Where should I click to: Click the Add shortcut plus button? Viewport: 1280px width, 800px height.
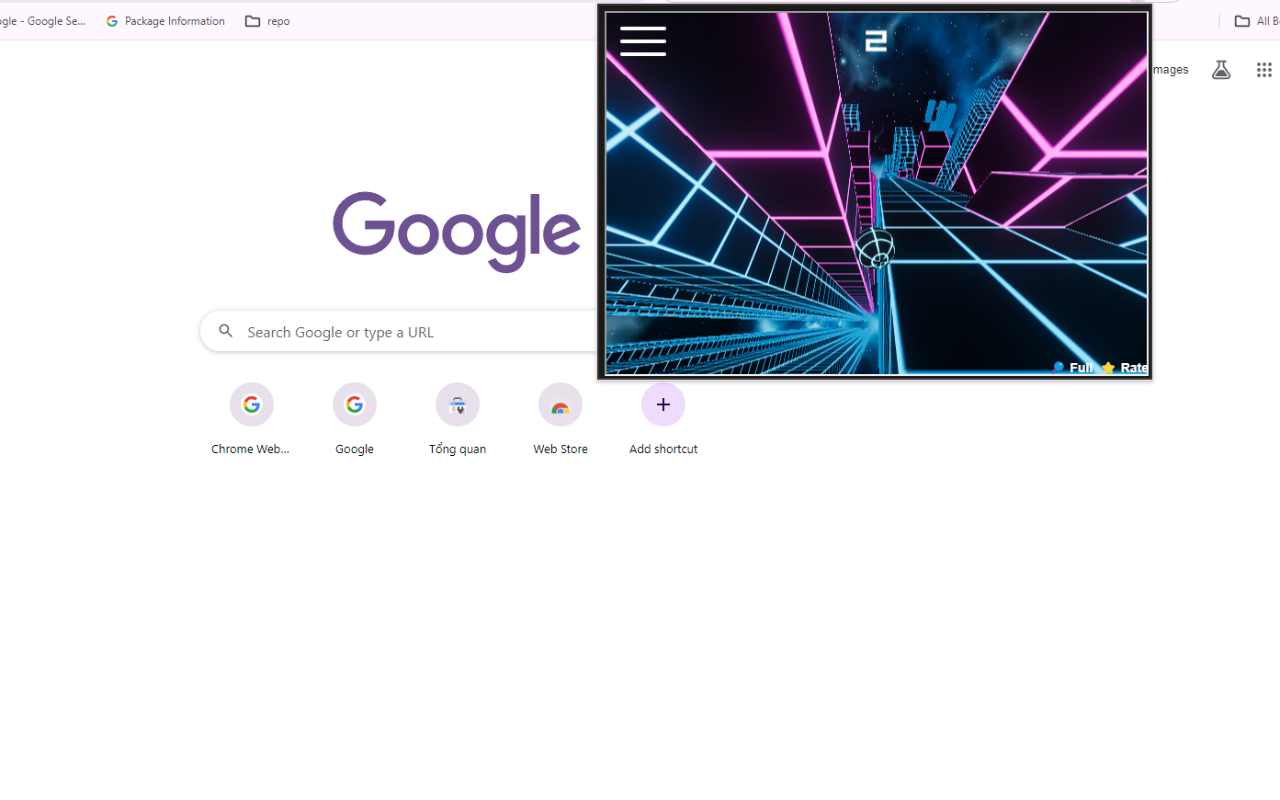663,405
